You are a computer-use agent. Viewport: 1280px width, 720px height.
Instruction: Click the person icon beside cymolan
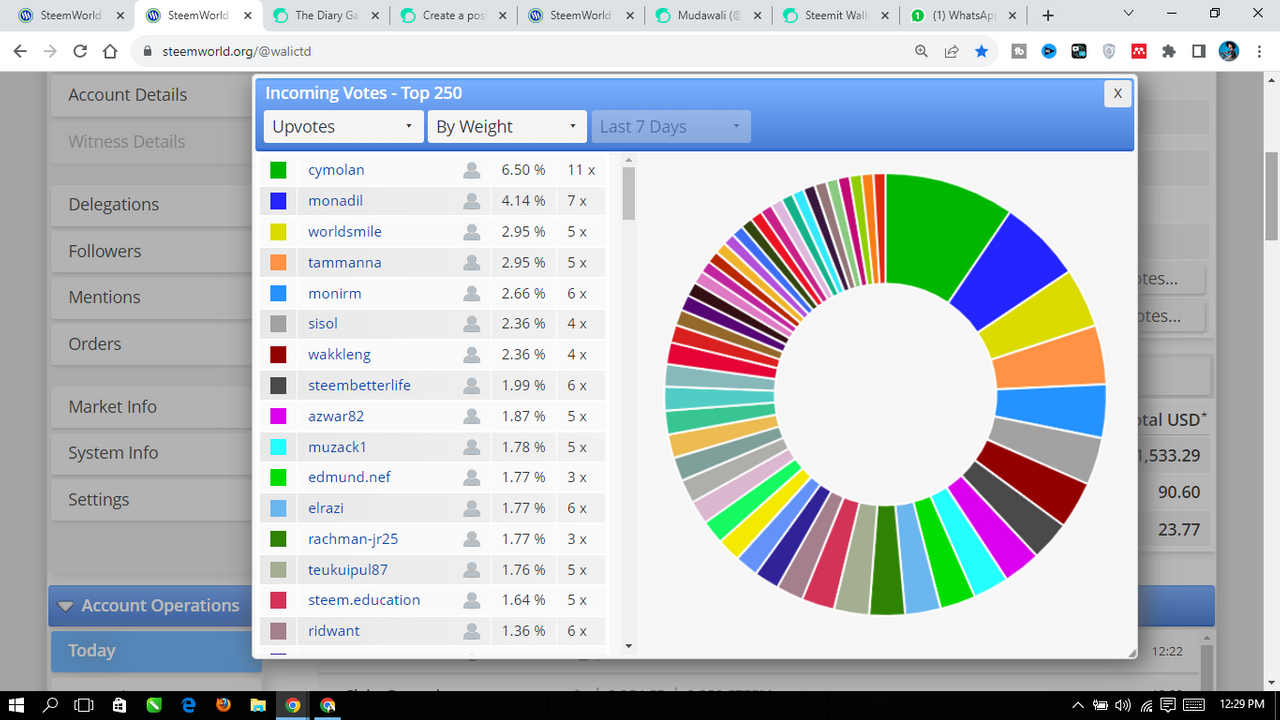(x=472, y=170)
